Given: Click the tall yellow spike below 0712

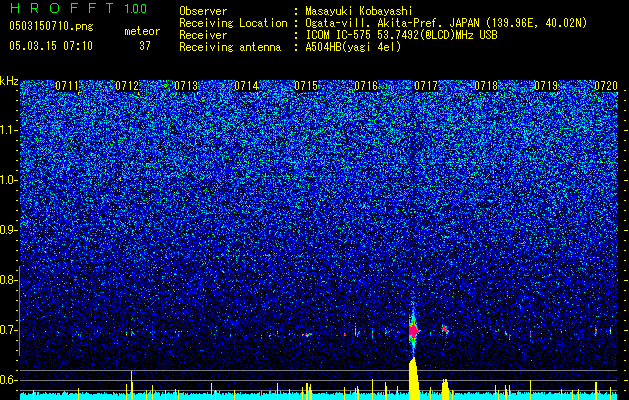Looking at the screenshot, I should 132,385.
